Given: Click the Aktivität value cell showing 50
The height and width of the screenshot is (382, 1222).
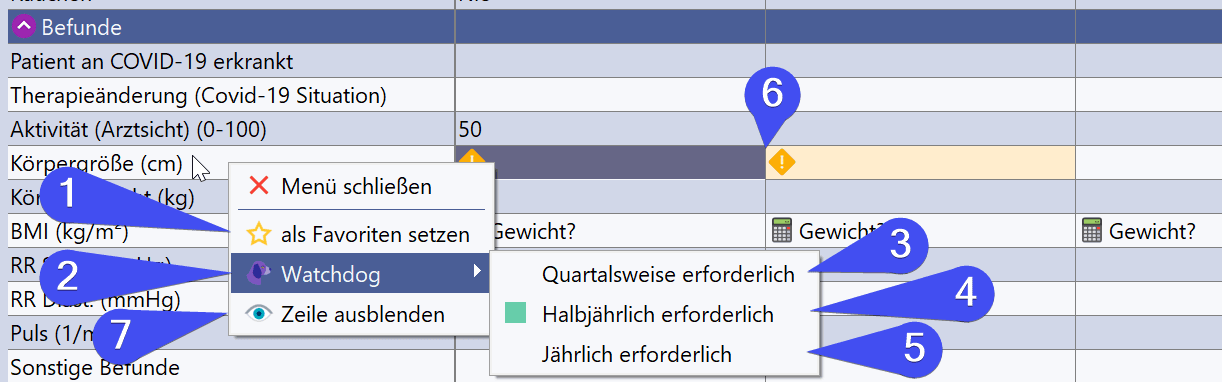Looking at the screenshot, I should 610,129.
